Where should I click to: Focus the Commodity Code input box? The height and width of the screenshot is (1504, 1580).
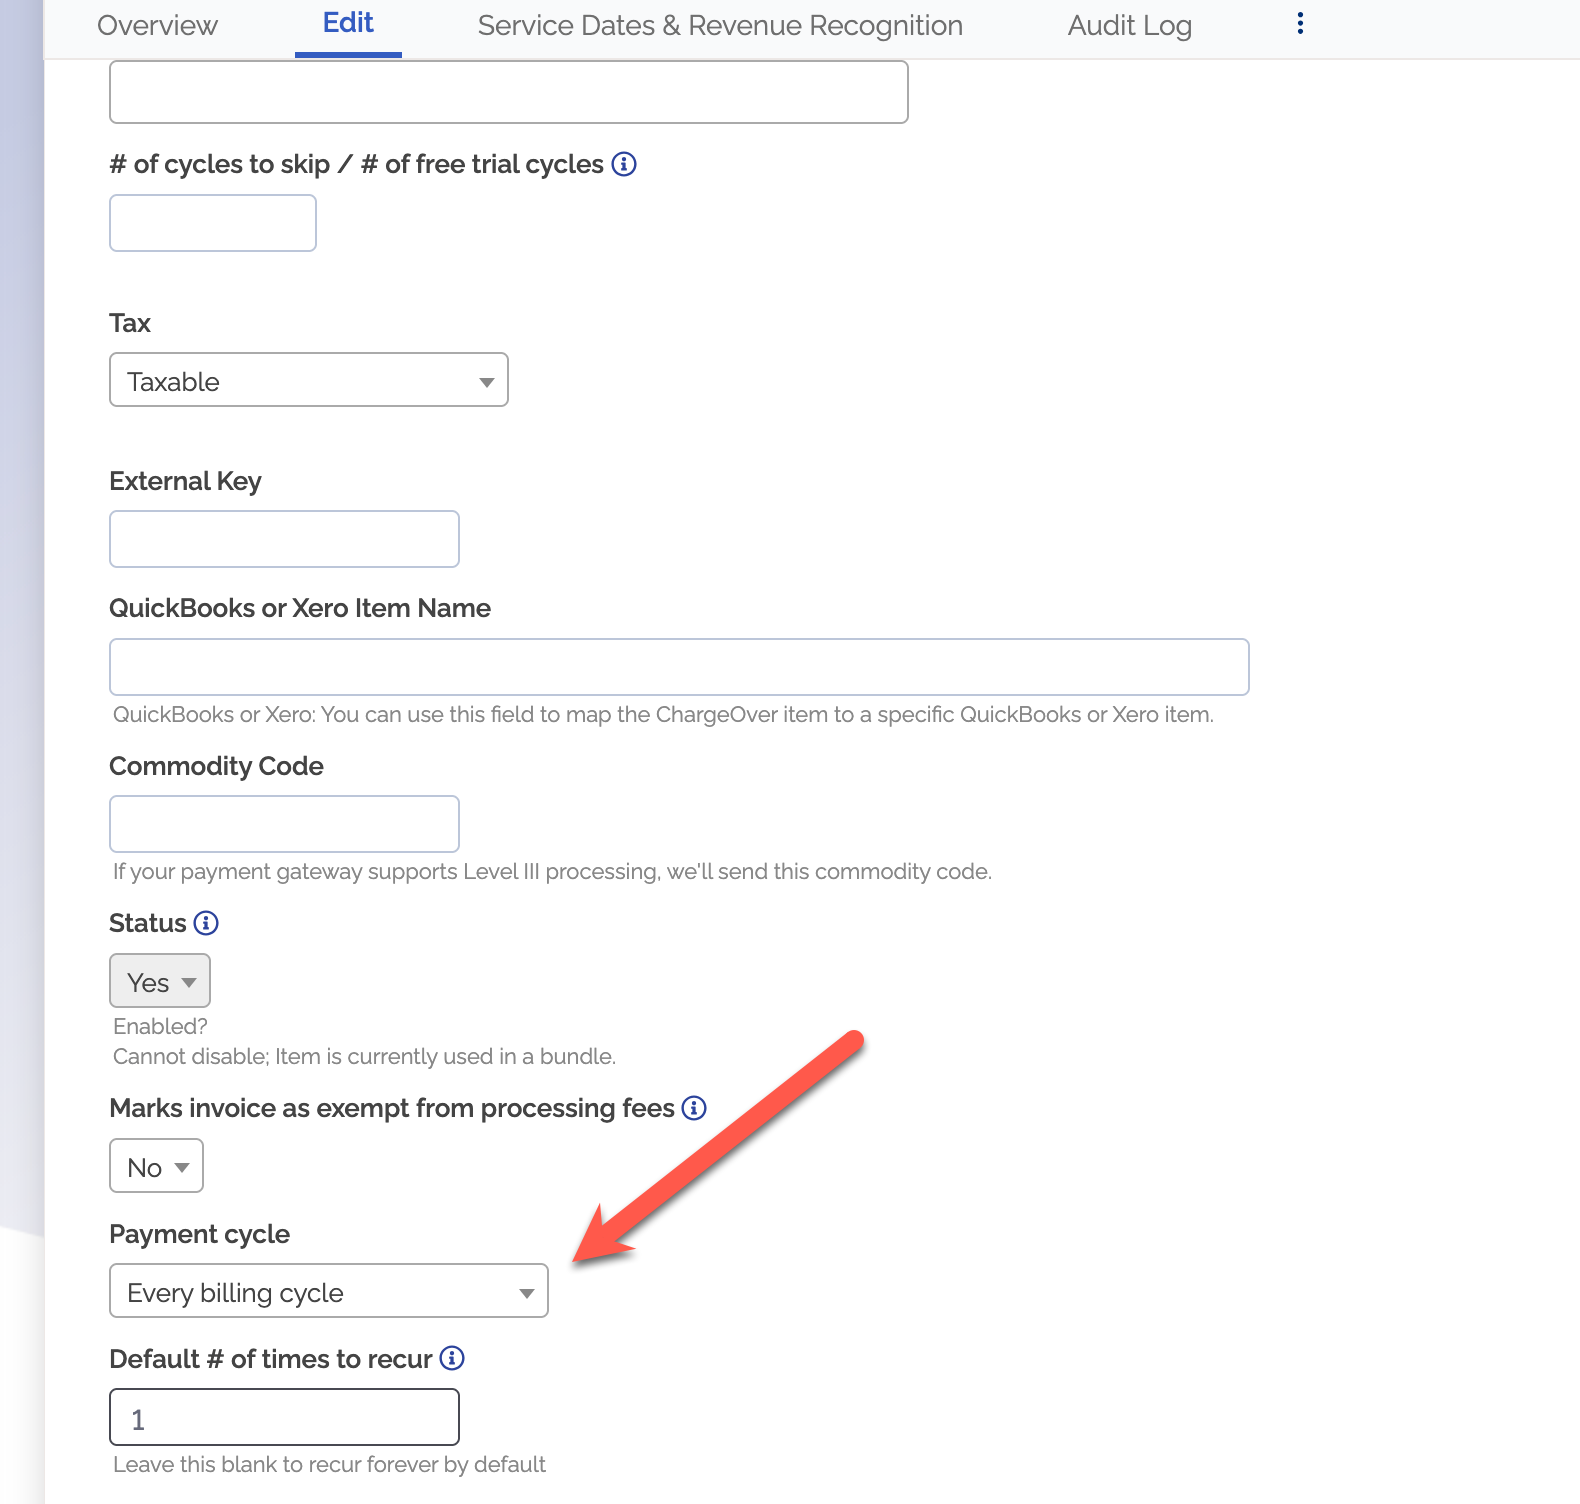(x=284, y=825)
